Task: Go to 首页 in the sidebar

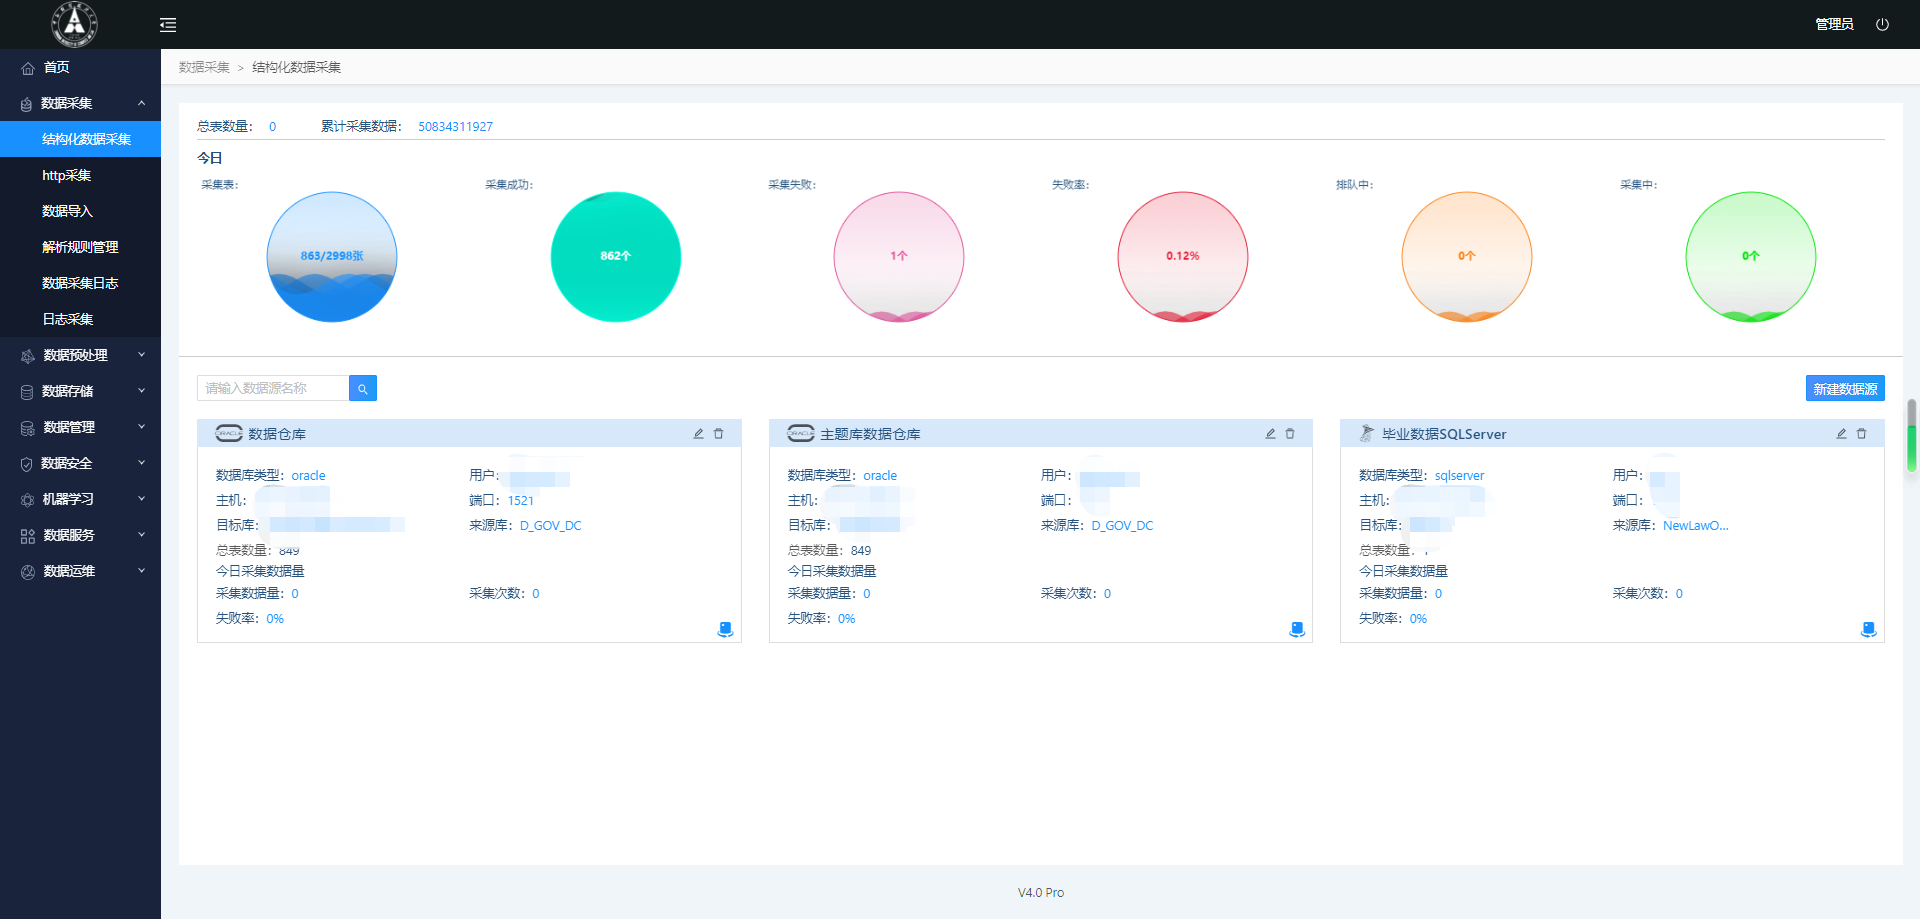Action: pos(57,67)
